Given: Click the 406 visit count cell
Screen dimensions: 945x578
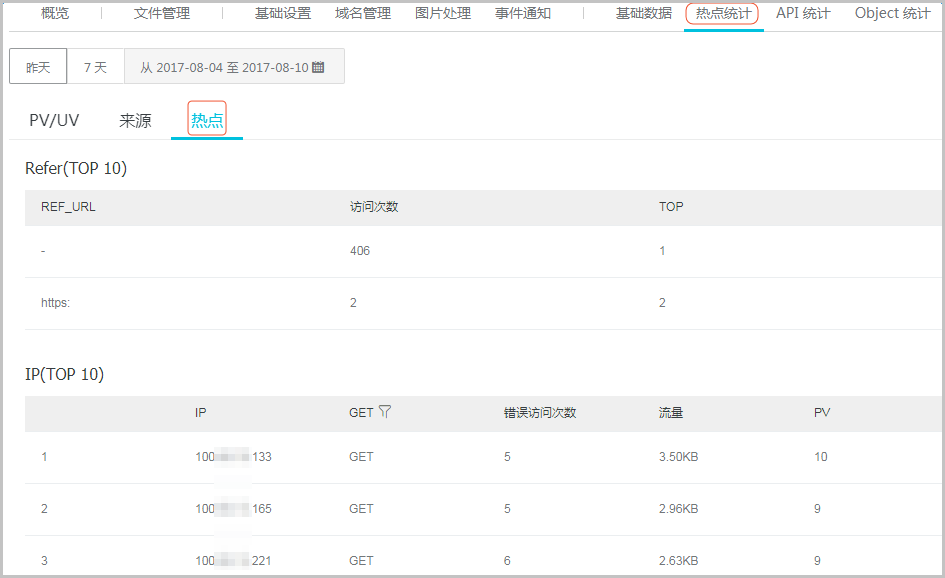Looking at the screenshot, I should [360, 251].
